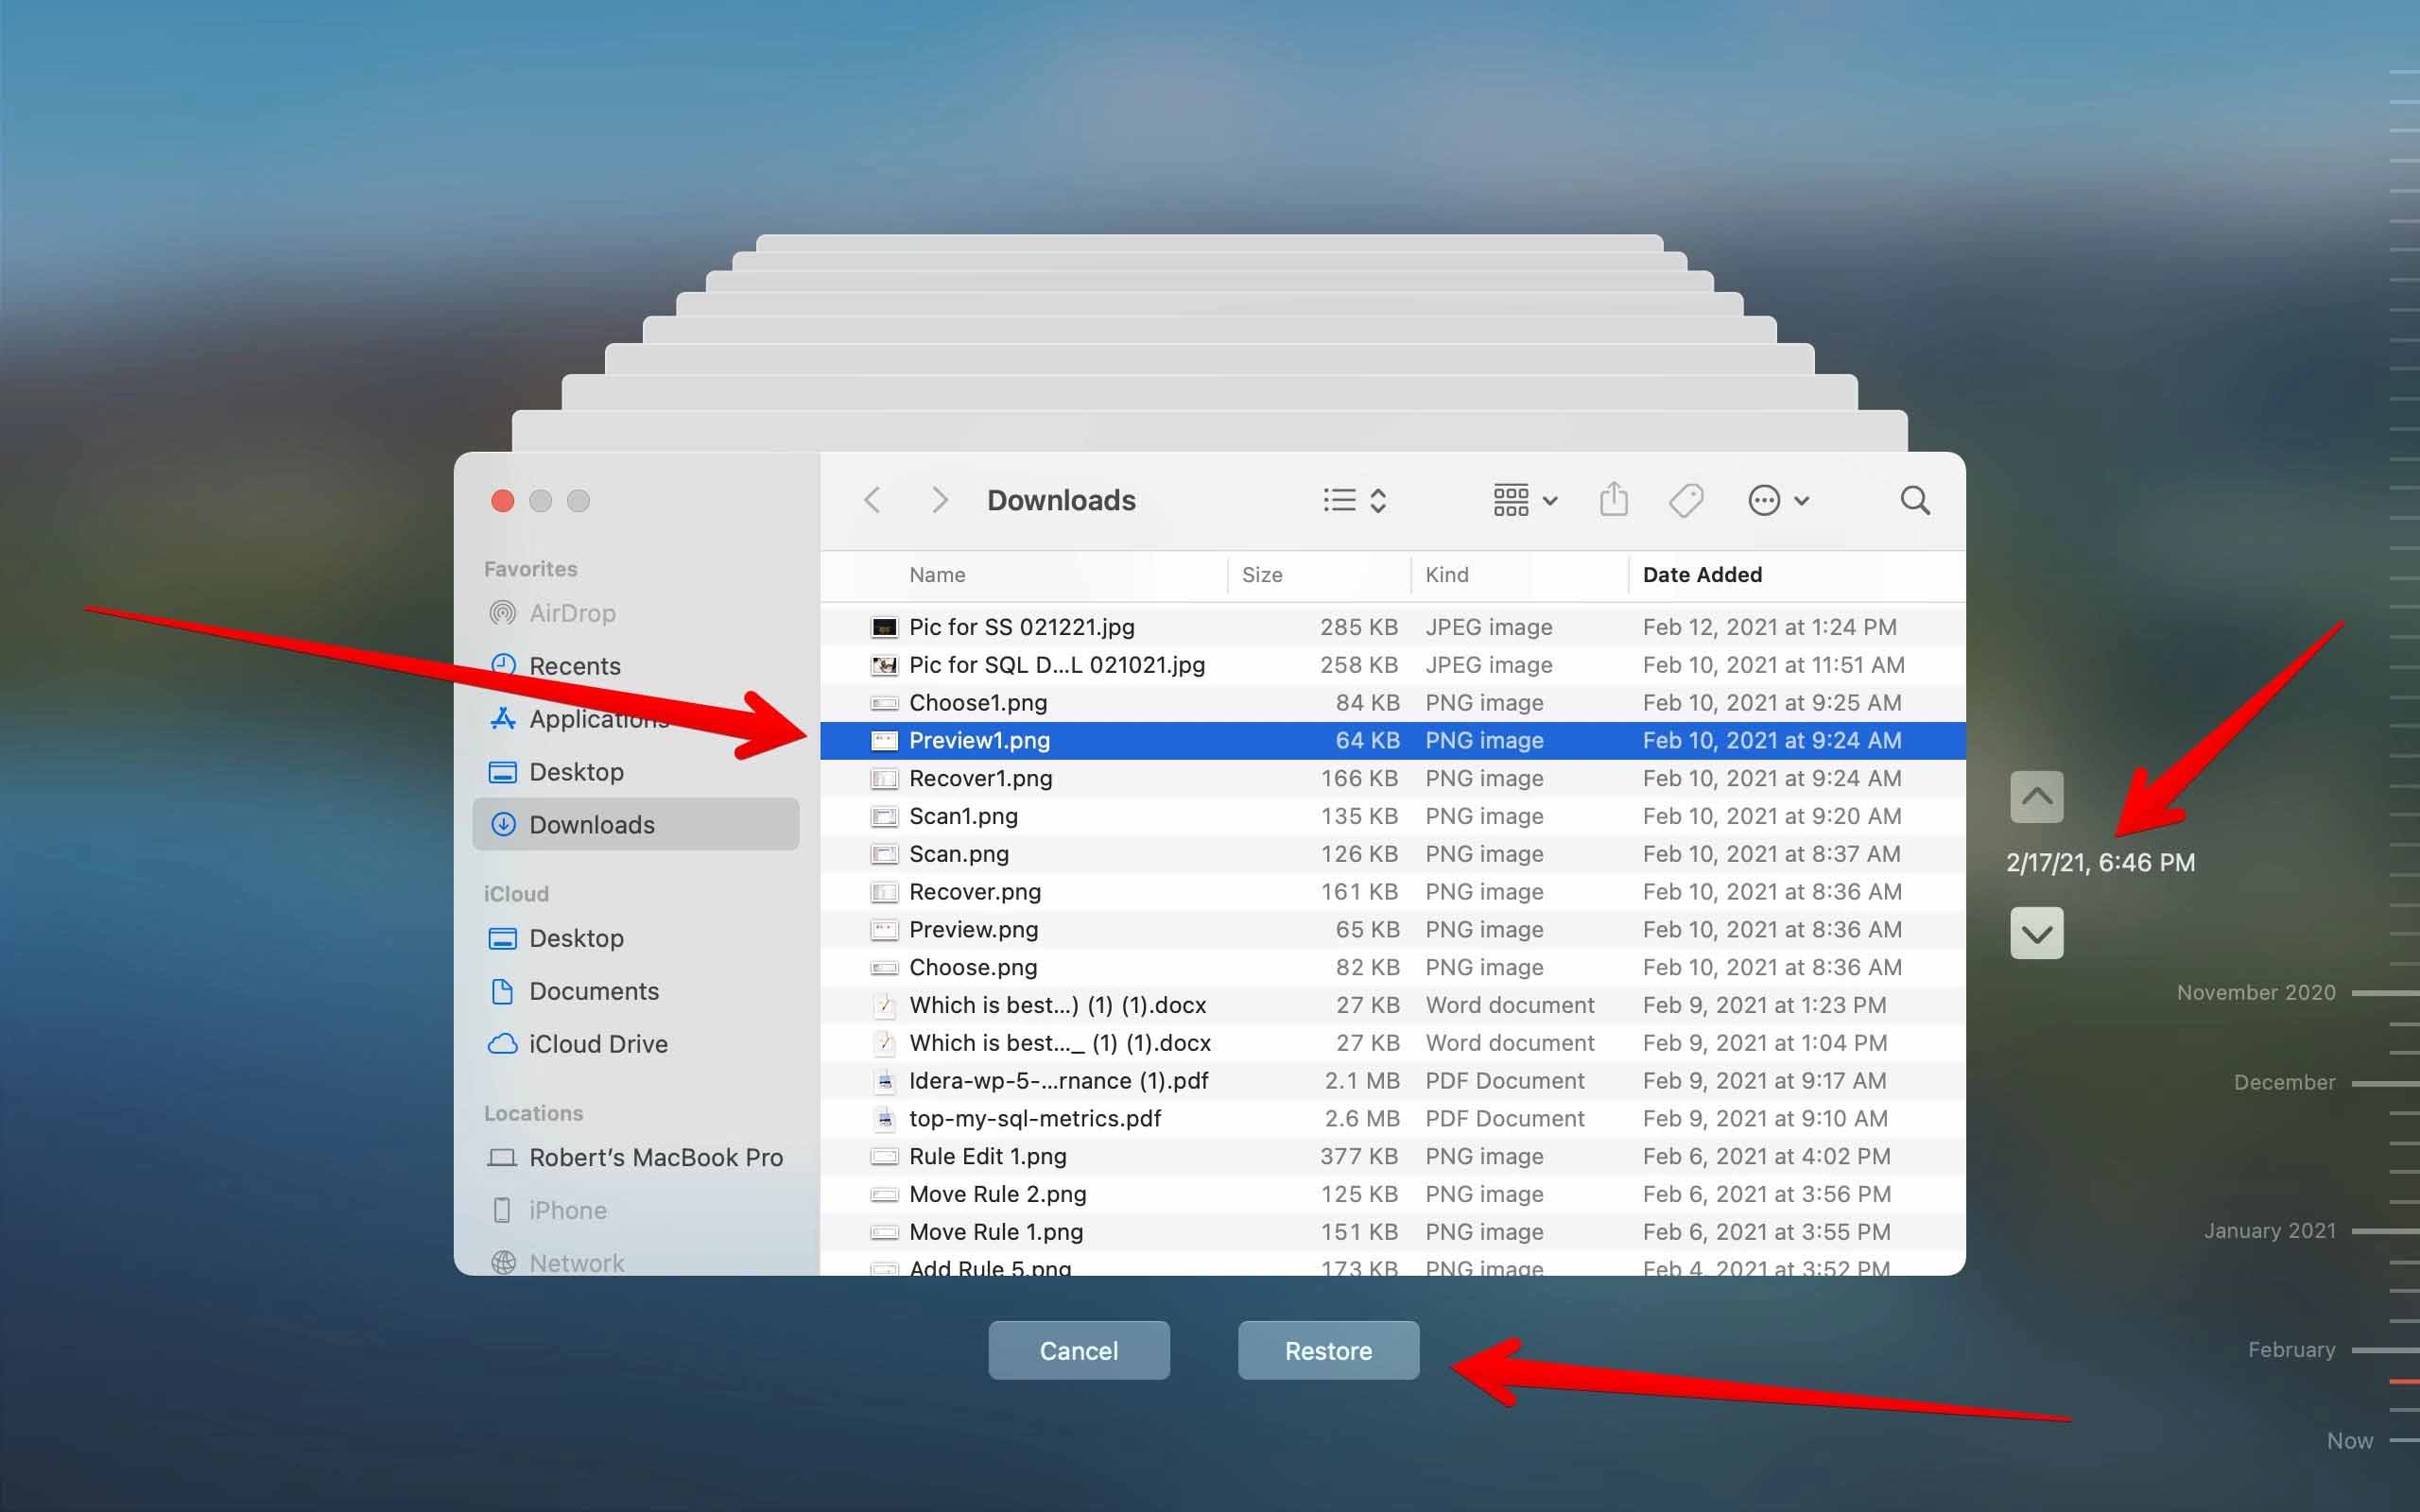
Task: Select Recents in Favorites sidebar
Action: coord(575,663)
